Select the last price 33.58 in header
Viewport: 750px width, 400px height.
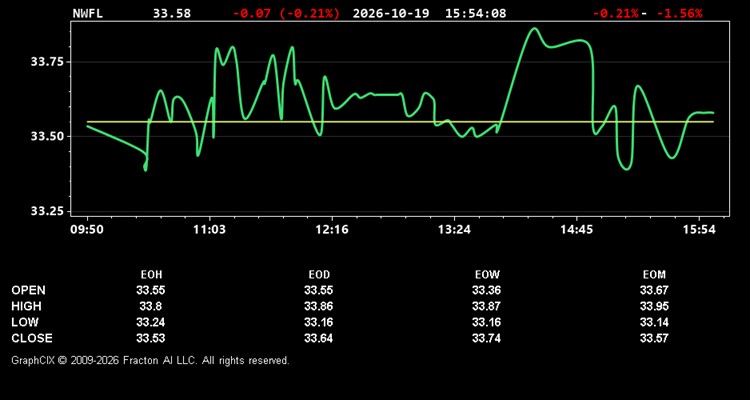172,13
